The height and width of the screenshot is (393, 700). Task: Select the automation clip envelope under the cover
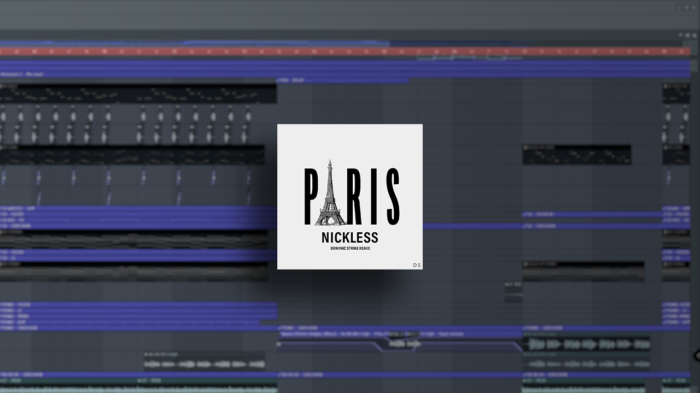coord(400,344)
